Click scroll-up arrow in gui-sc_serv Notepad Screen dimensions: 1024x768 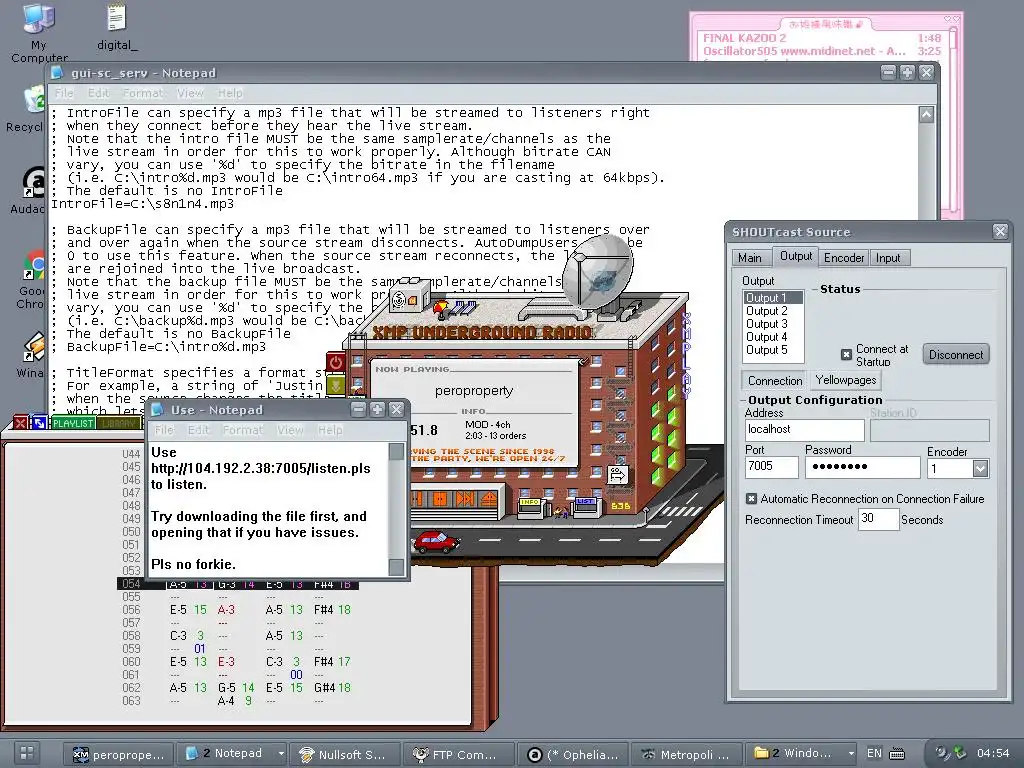(x=926, y=115)
